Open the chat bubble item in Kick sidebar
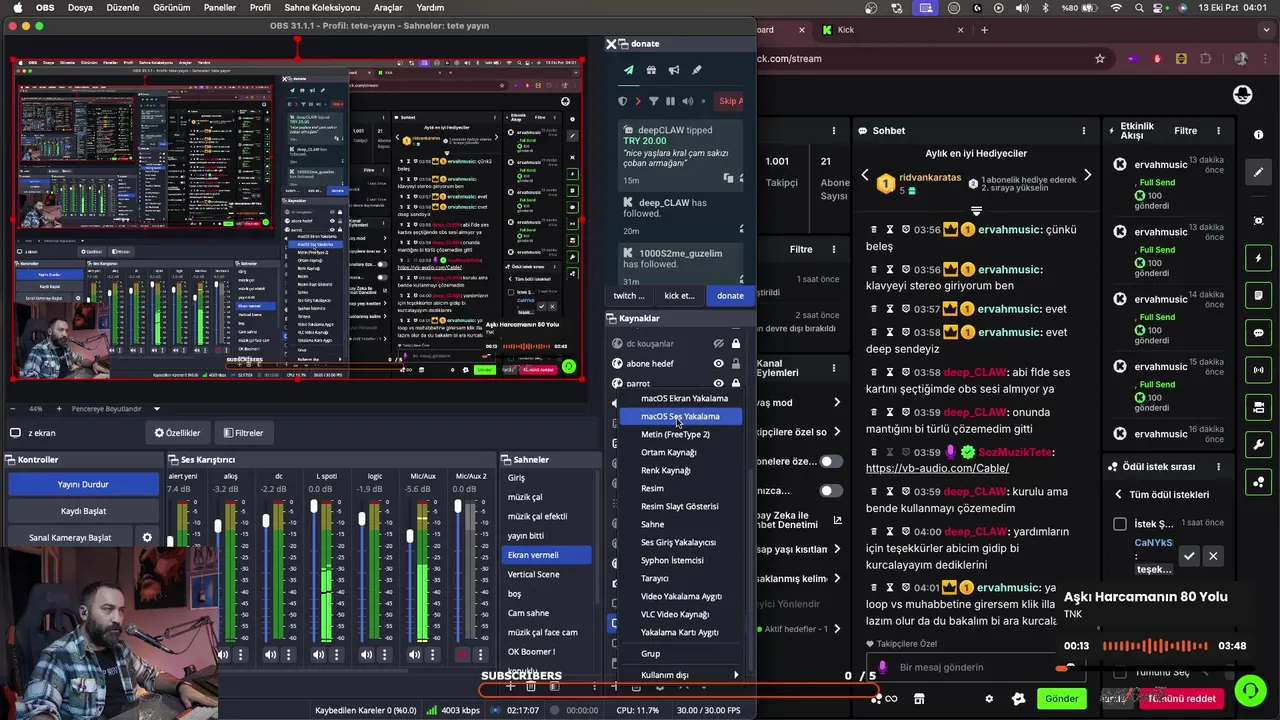1280x720 pixels. tap(1258, 333)
